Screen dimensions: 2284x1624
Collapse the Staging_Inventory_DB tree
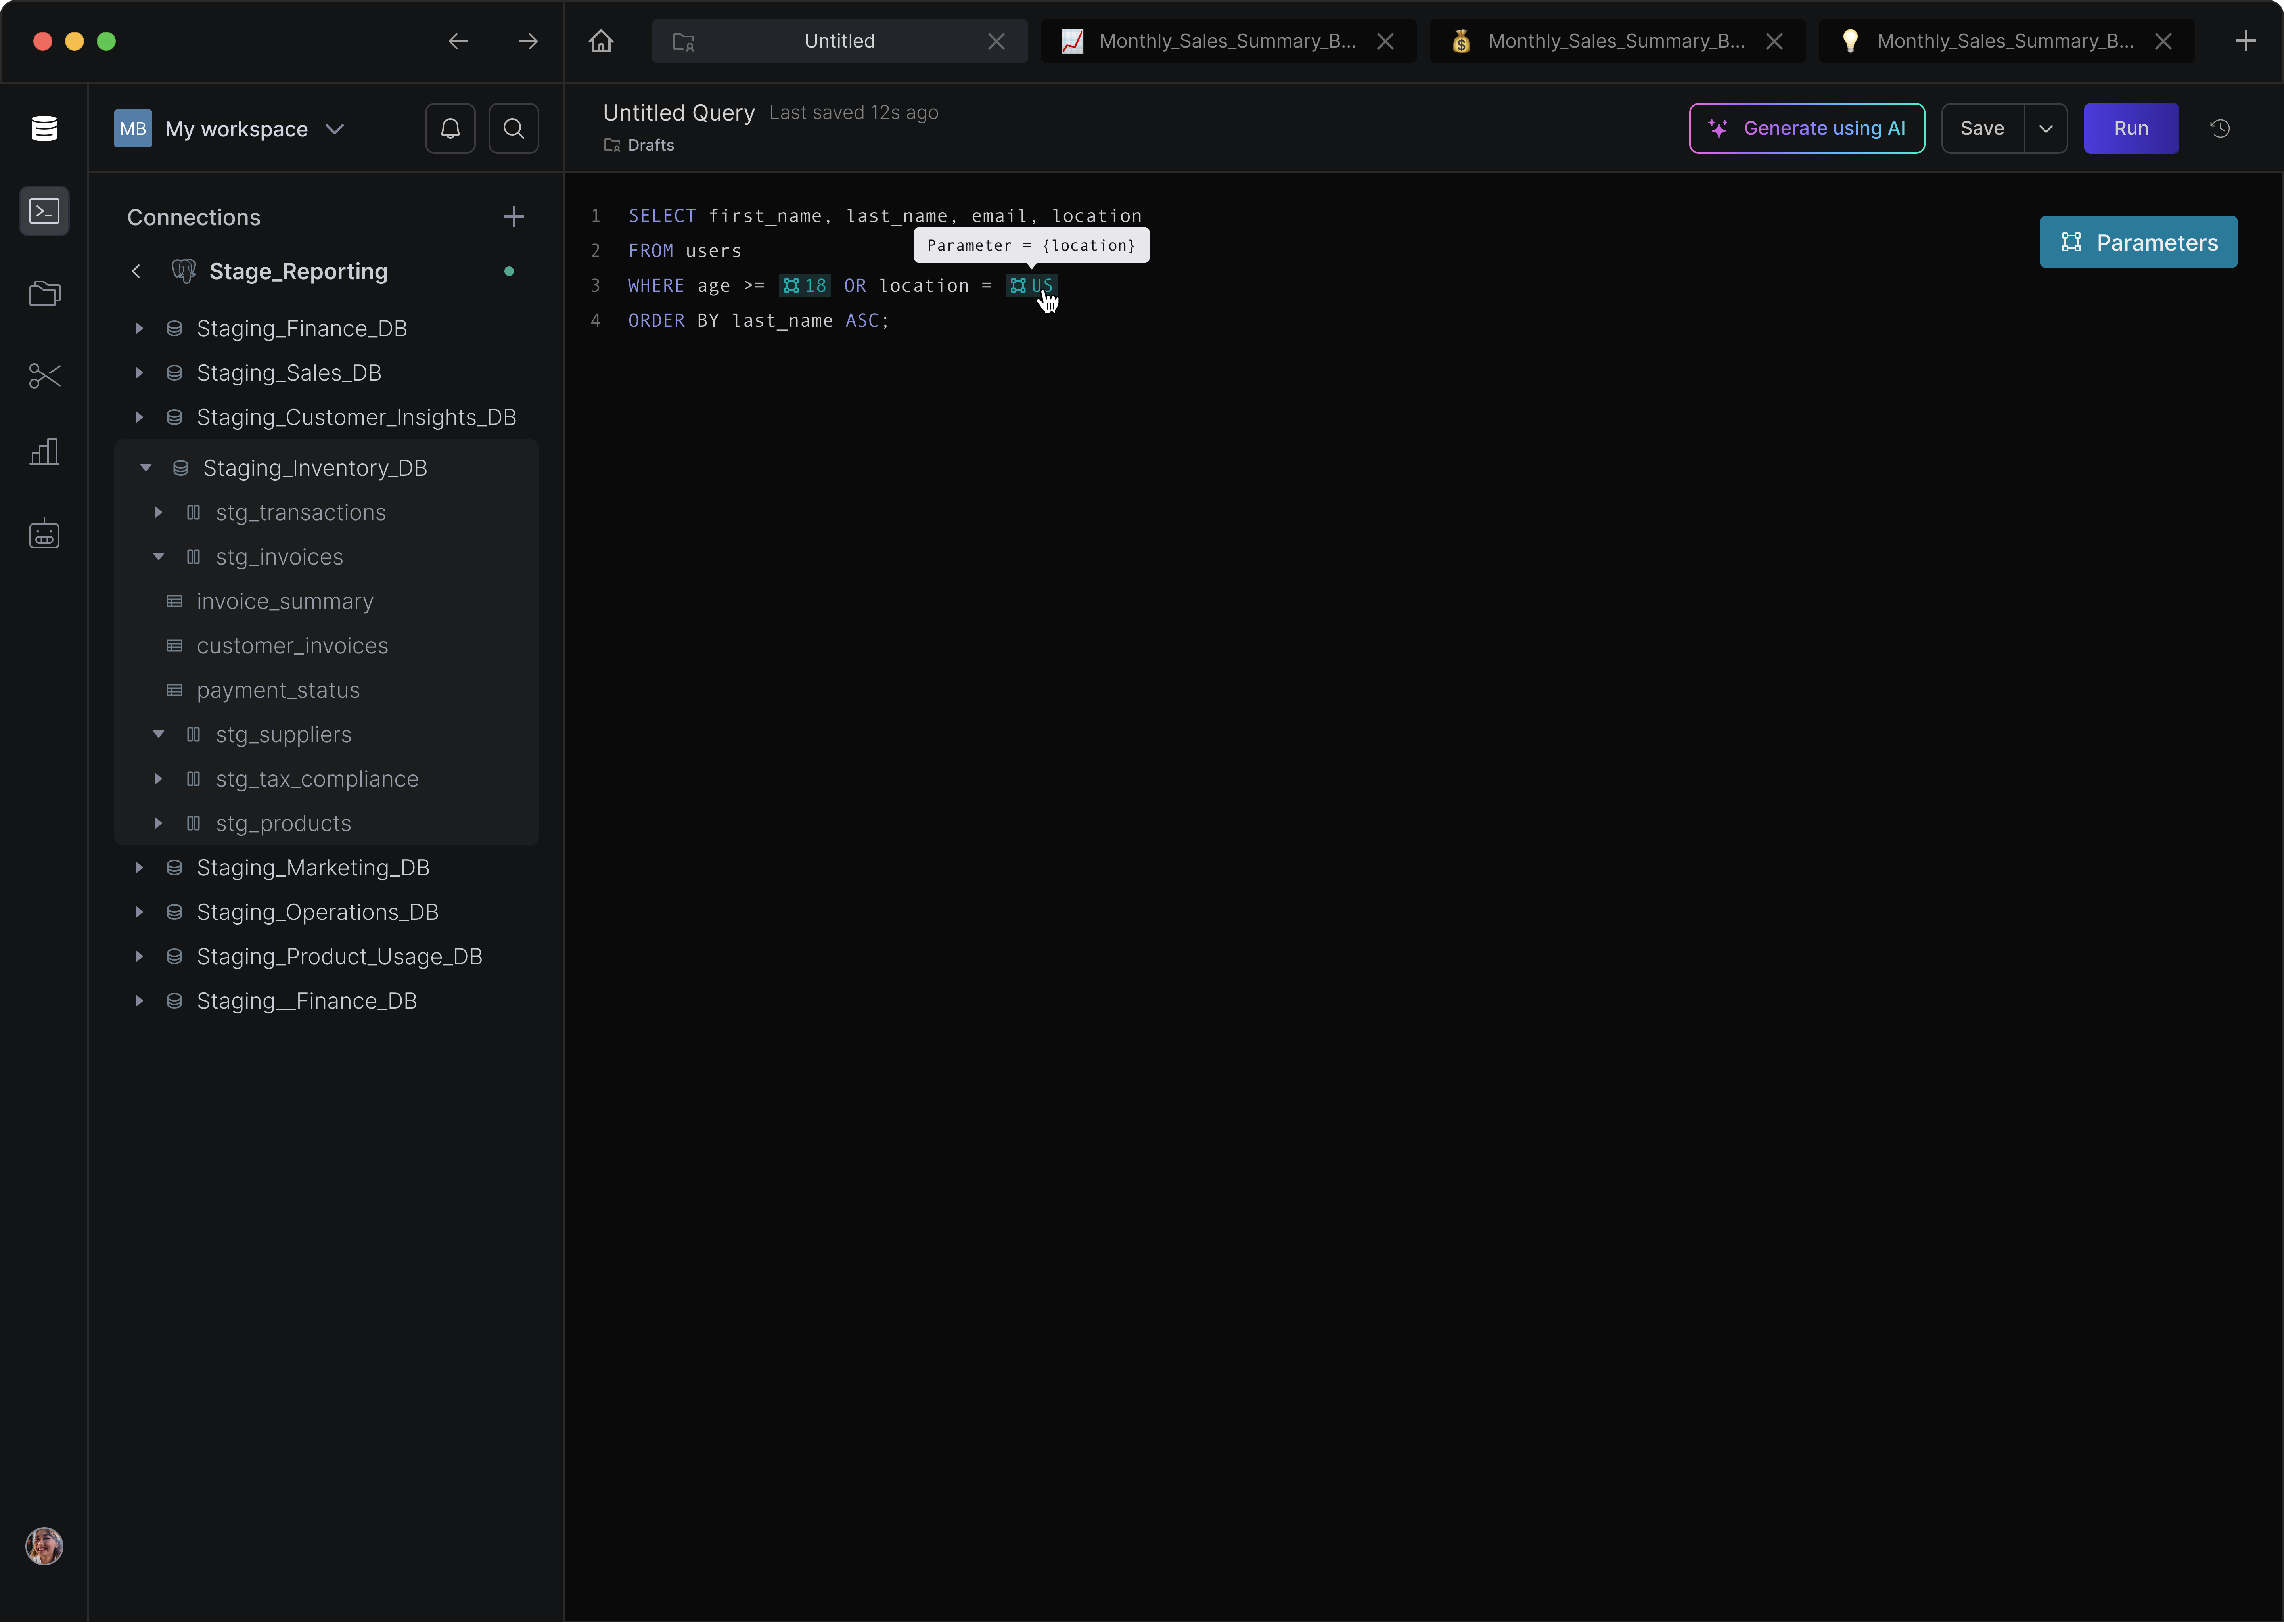coord(146,468)
